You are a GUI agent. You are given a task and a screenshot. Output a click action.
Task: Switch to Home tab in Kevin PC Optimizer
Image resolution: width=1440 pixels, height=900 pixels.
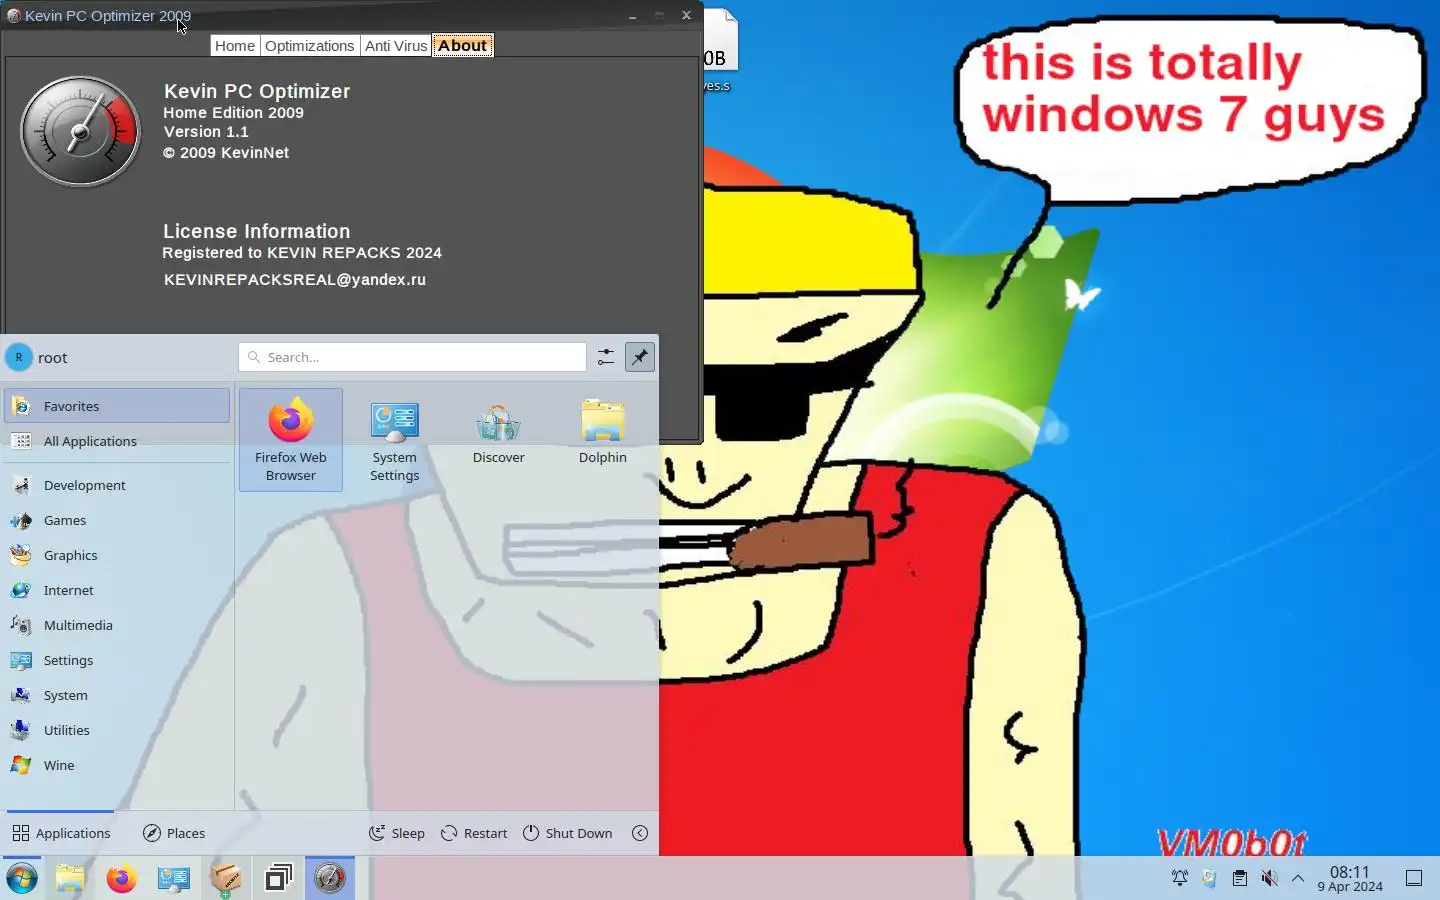click(235, 45)
